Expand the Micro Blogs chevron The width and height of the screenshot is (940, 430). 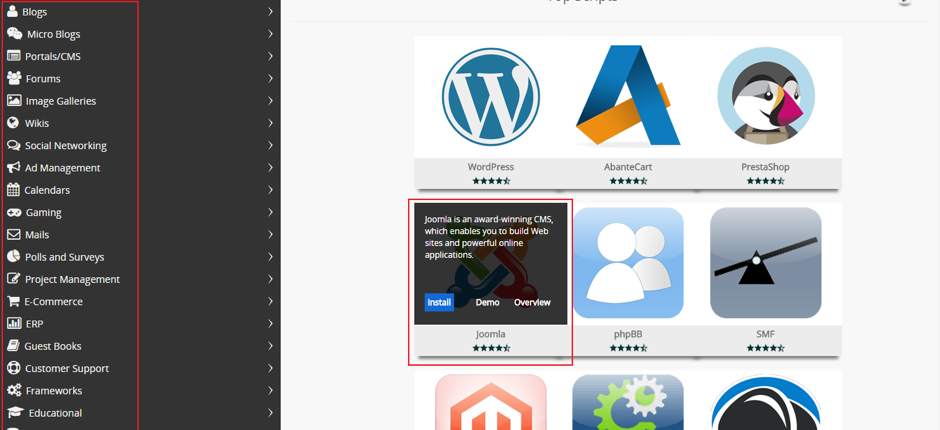(270, 34)
